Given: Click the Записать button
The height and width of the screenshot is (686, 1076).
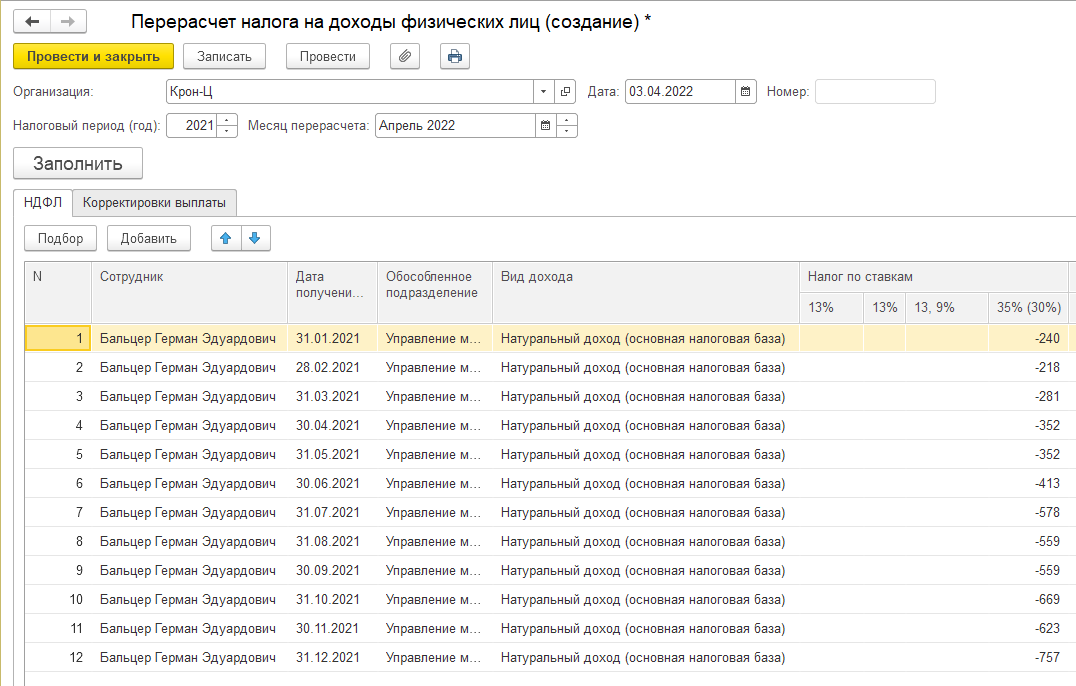Looking at the screenshot, I should click(x=224, y=57).
